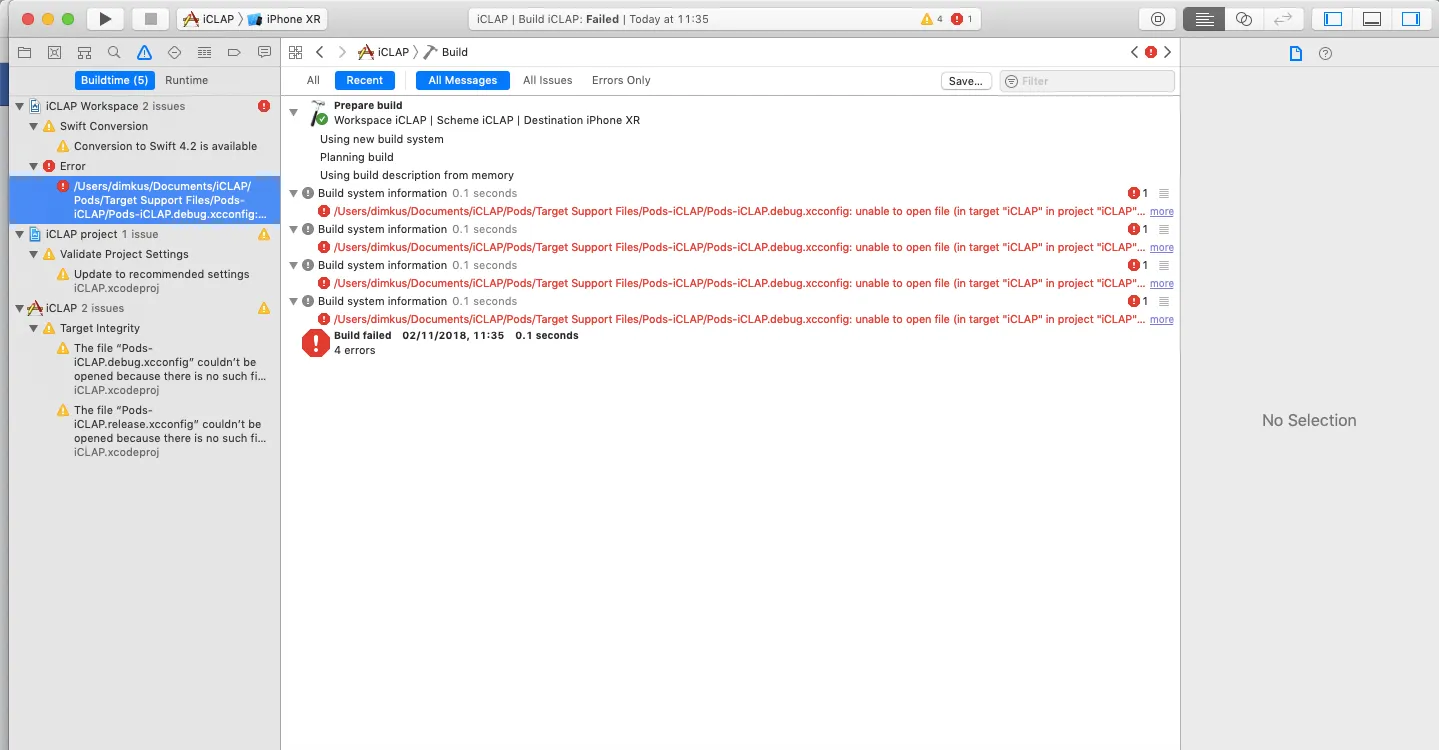Show the Quick Help inspector icon

pyautogui.click(x=1326, y=53)
